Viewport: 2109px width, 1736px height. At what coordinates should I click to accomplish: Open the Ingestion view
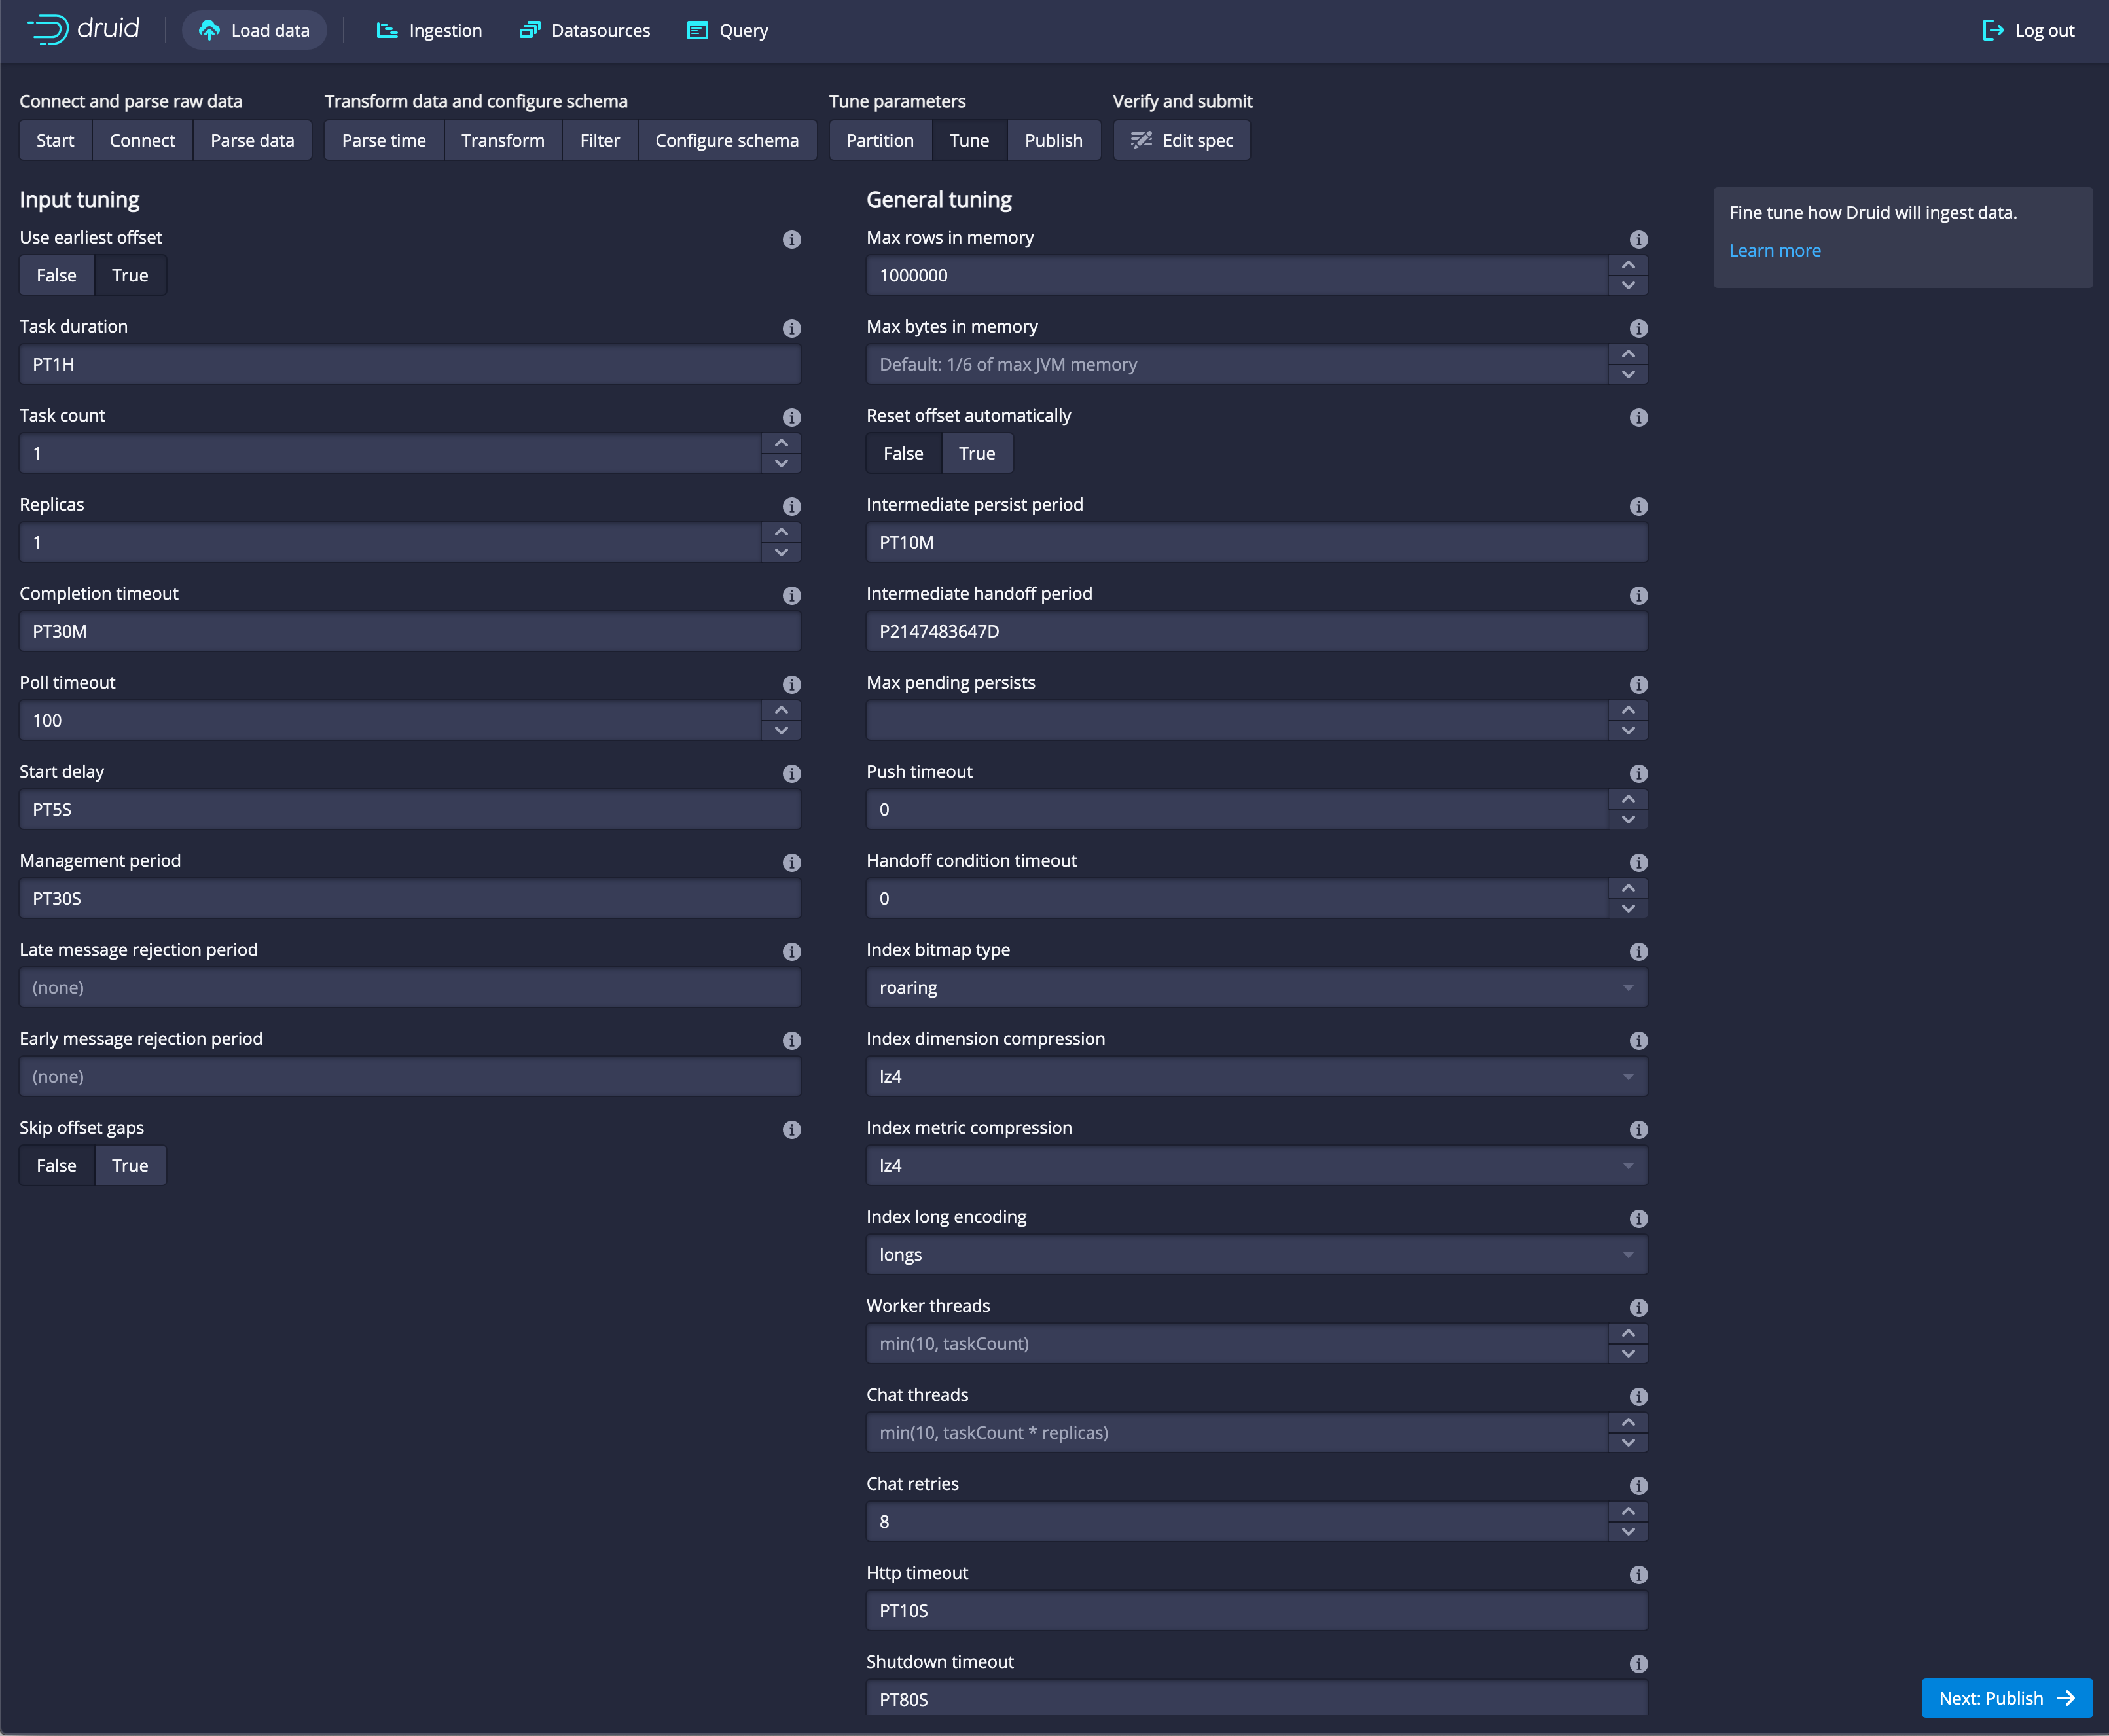point(429,30)
